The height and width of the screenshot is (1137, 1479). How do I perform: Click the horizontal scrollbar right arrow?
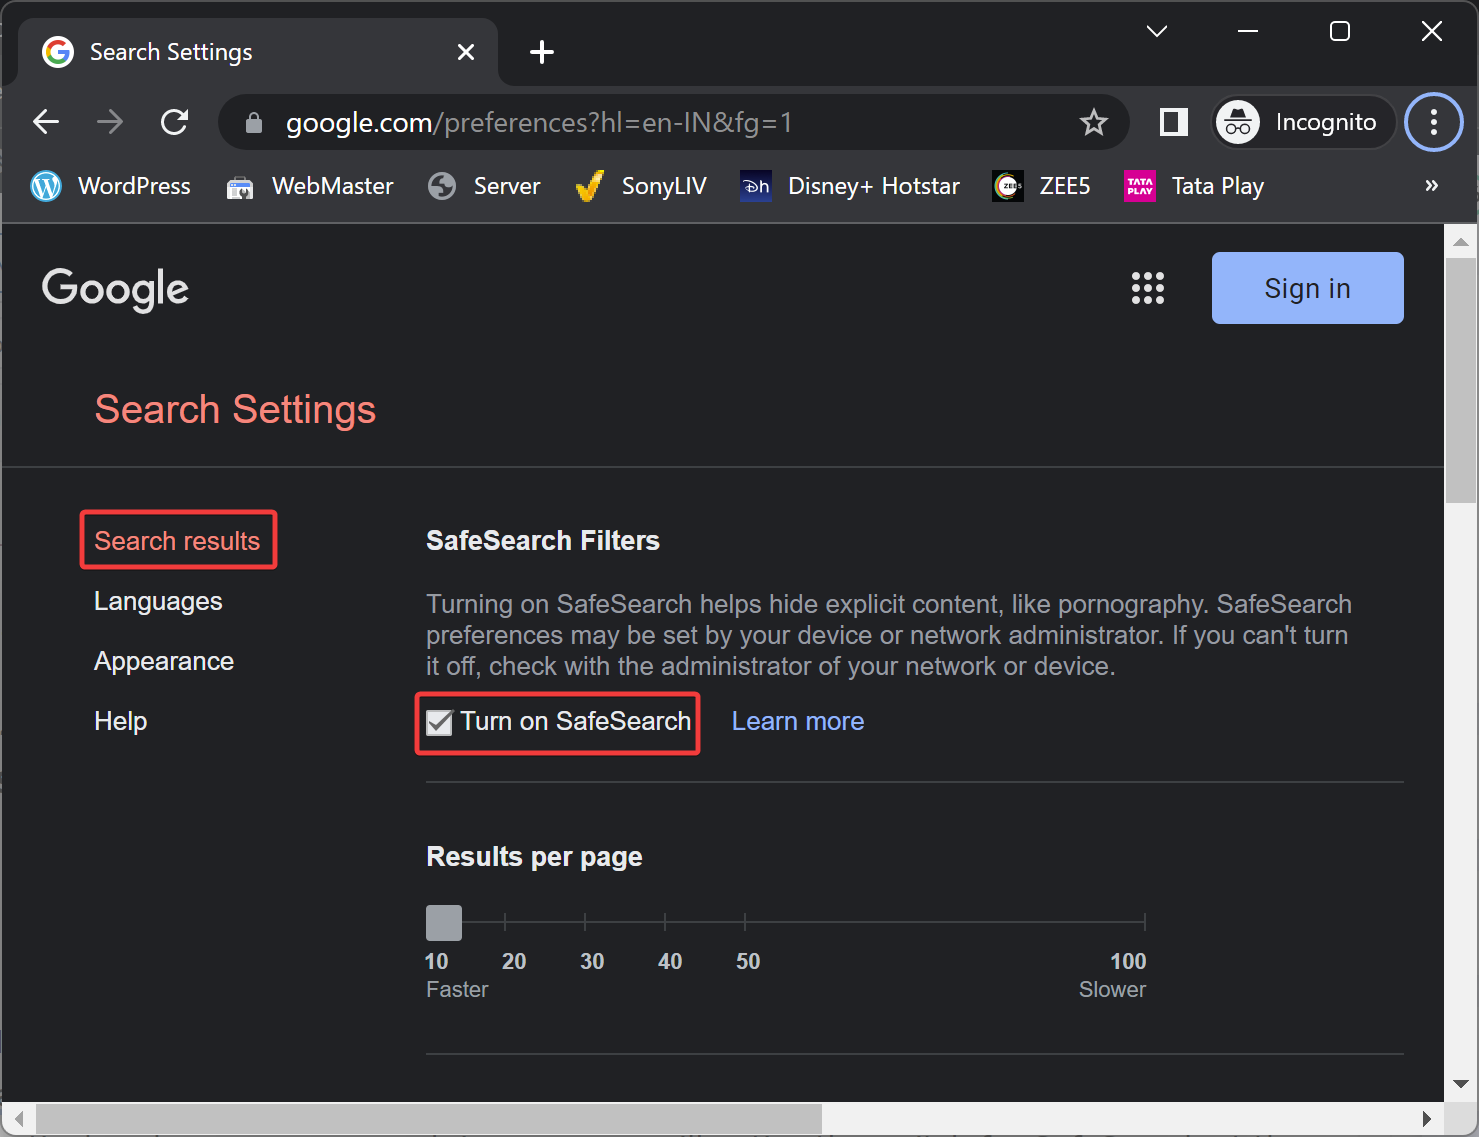(x=1427, y=1119)
